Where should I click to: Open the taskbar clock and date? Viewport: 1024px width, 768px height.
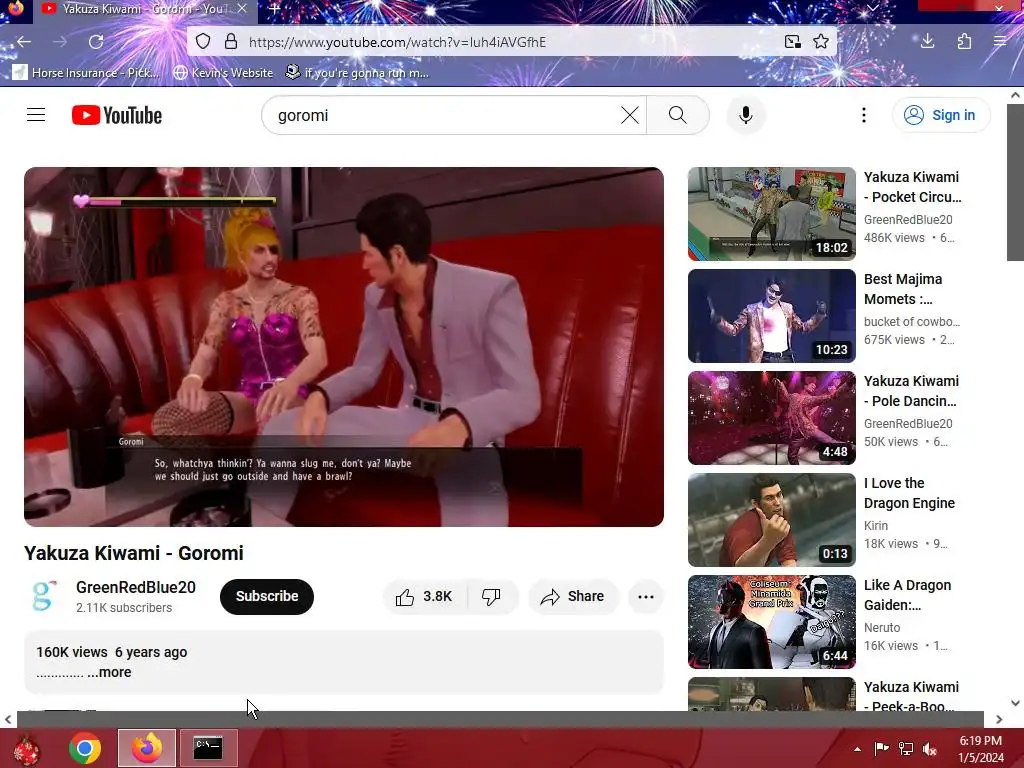tap(981, 749)
